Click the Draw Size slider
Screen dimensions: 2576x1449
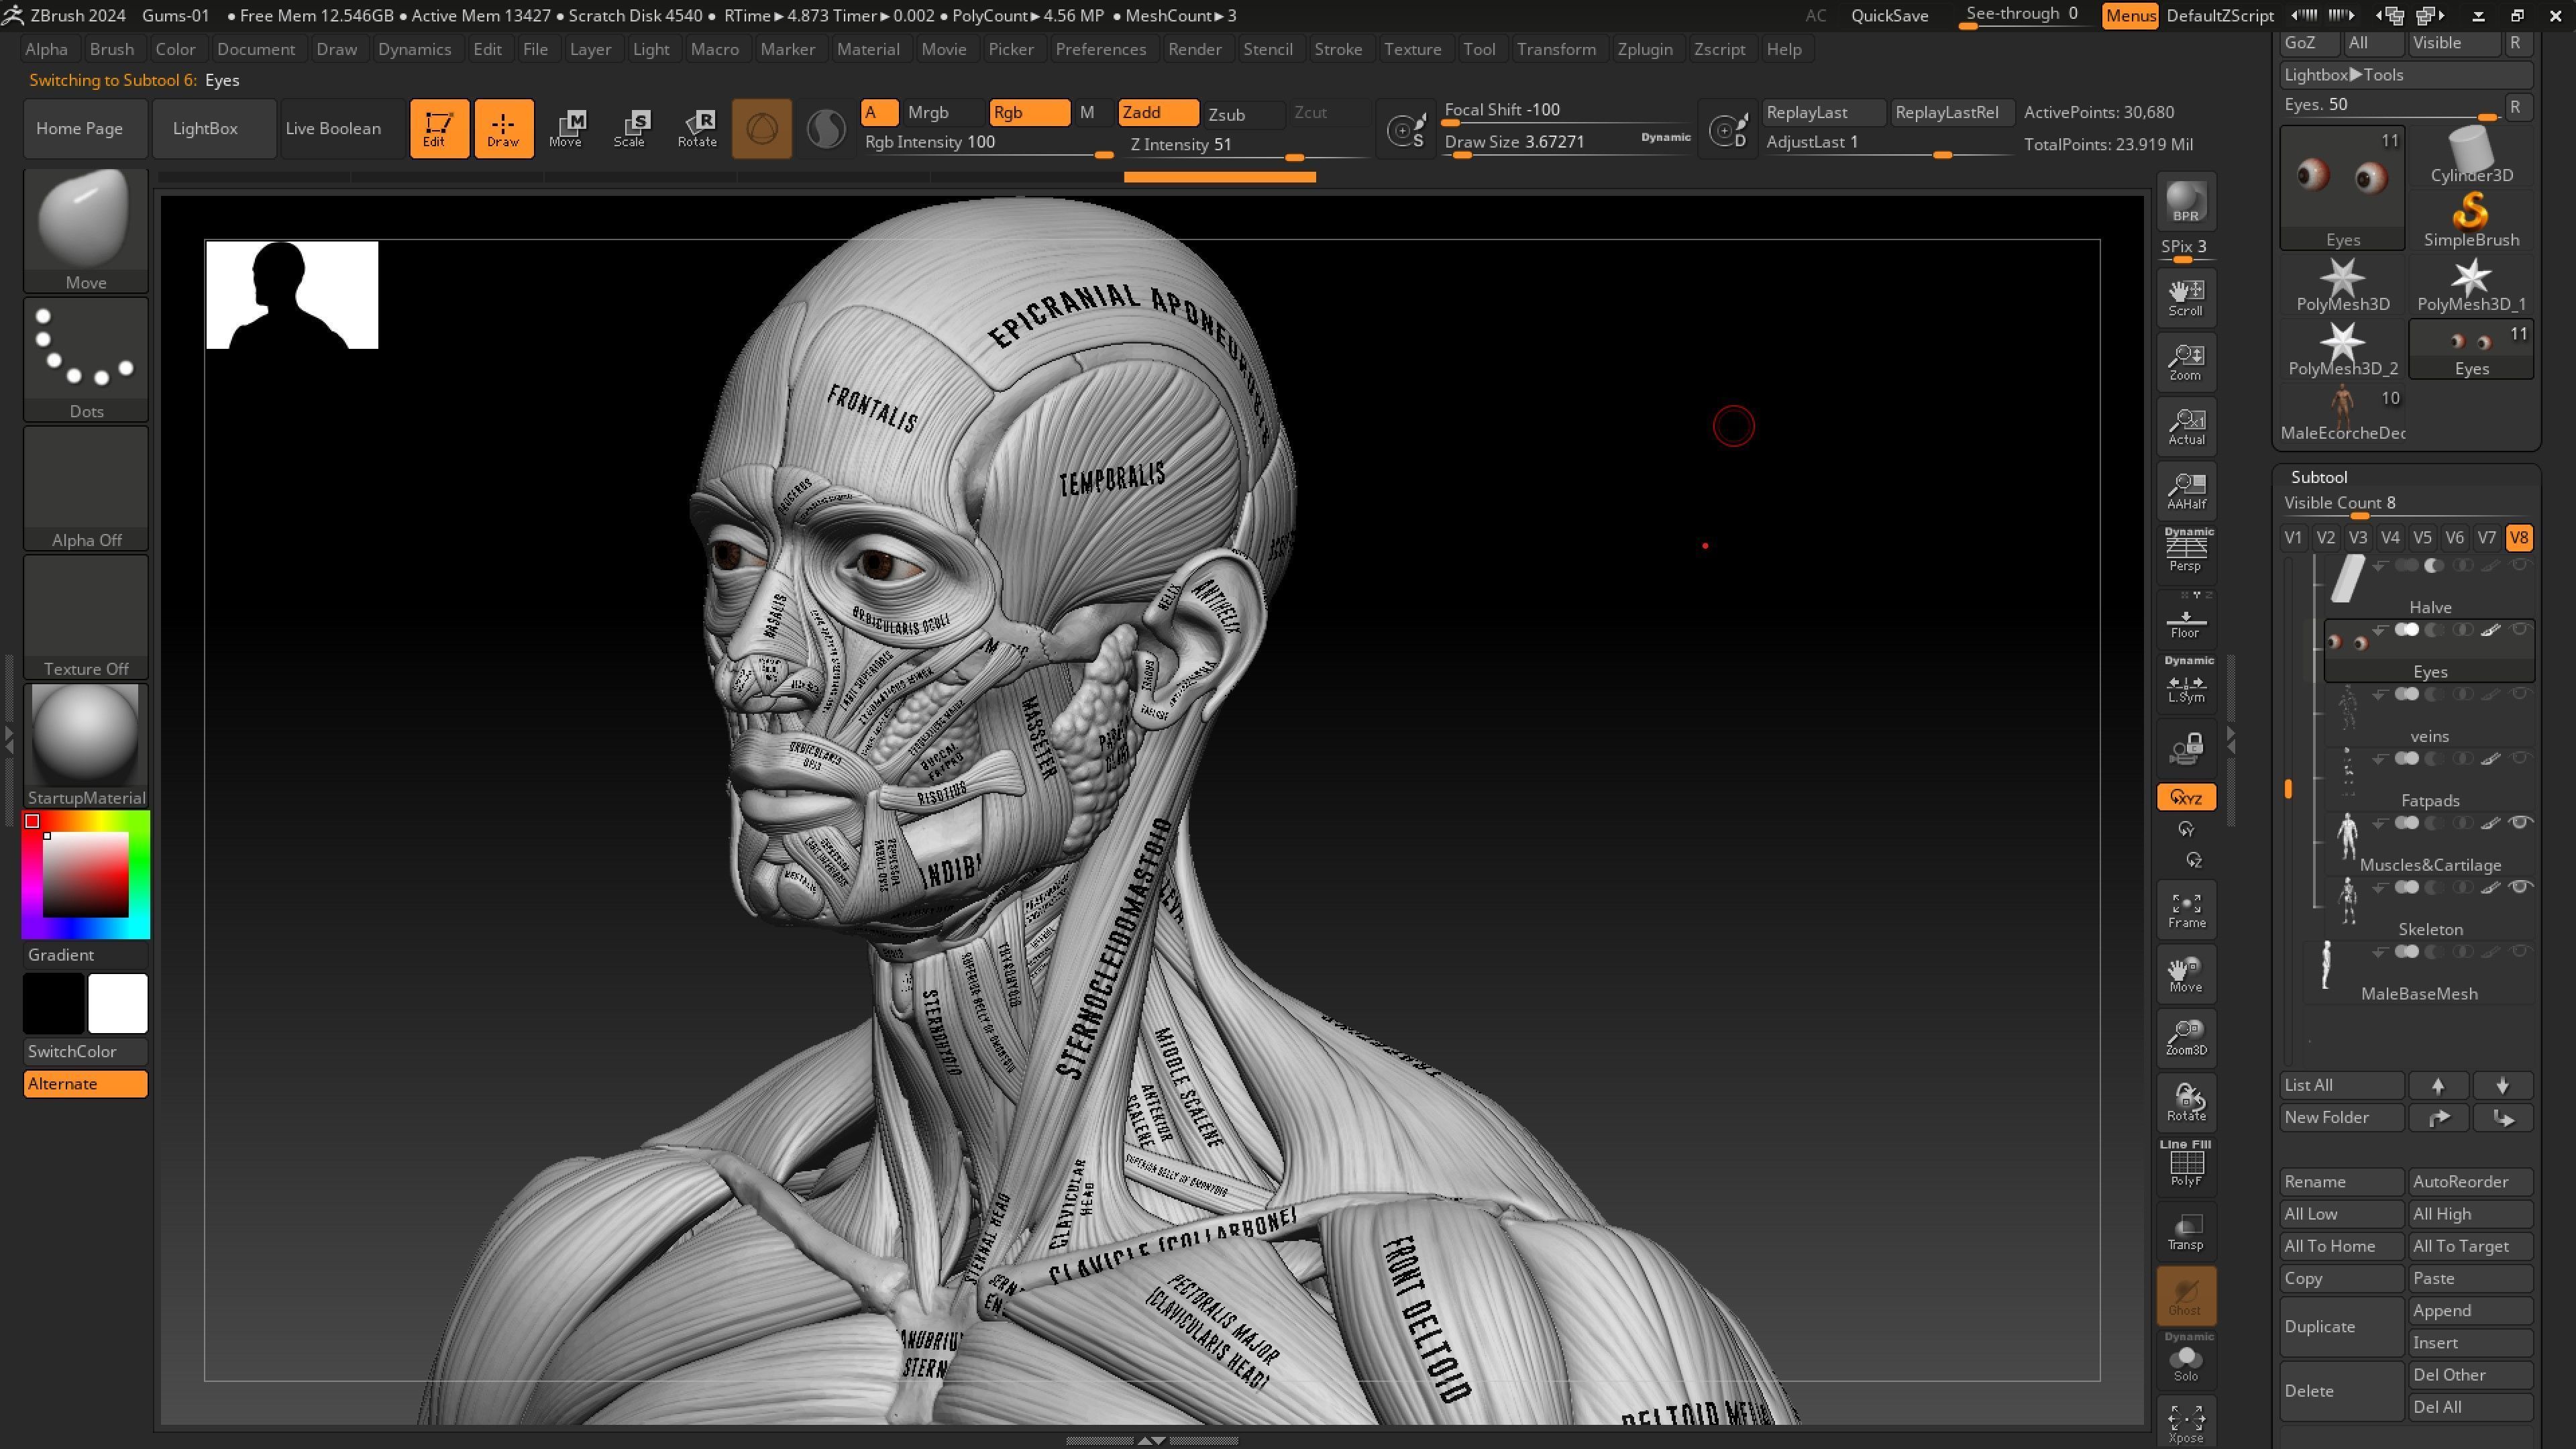(x=1567, y=144)
